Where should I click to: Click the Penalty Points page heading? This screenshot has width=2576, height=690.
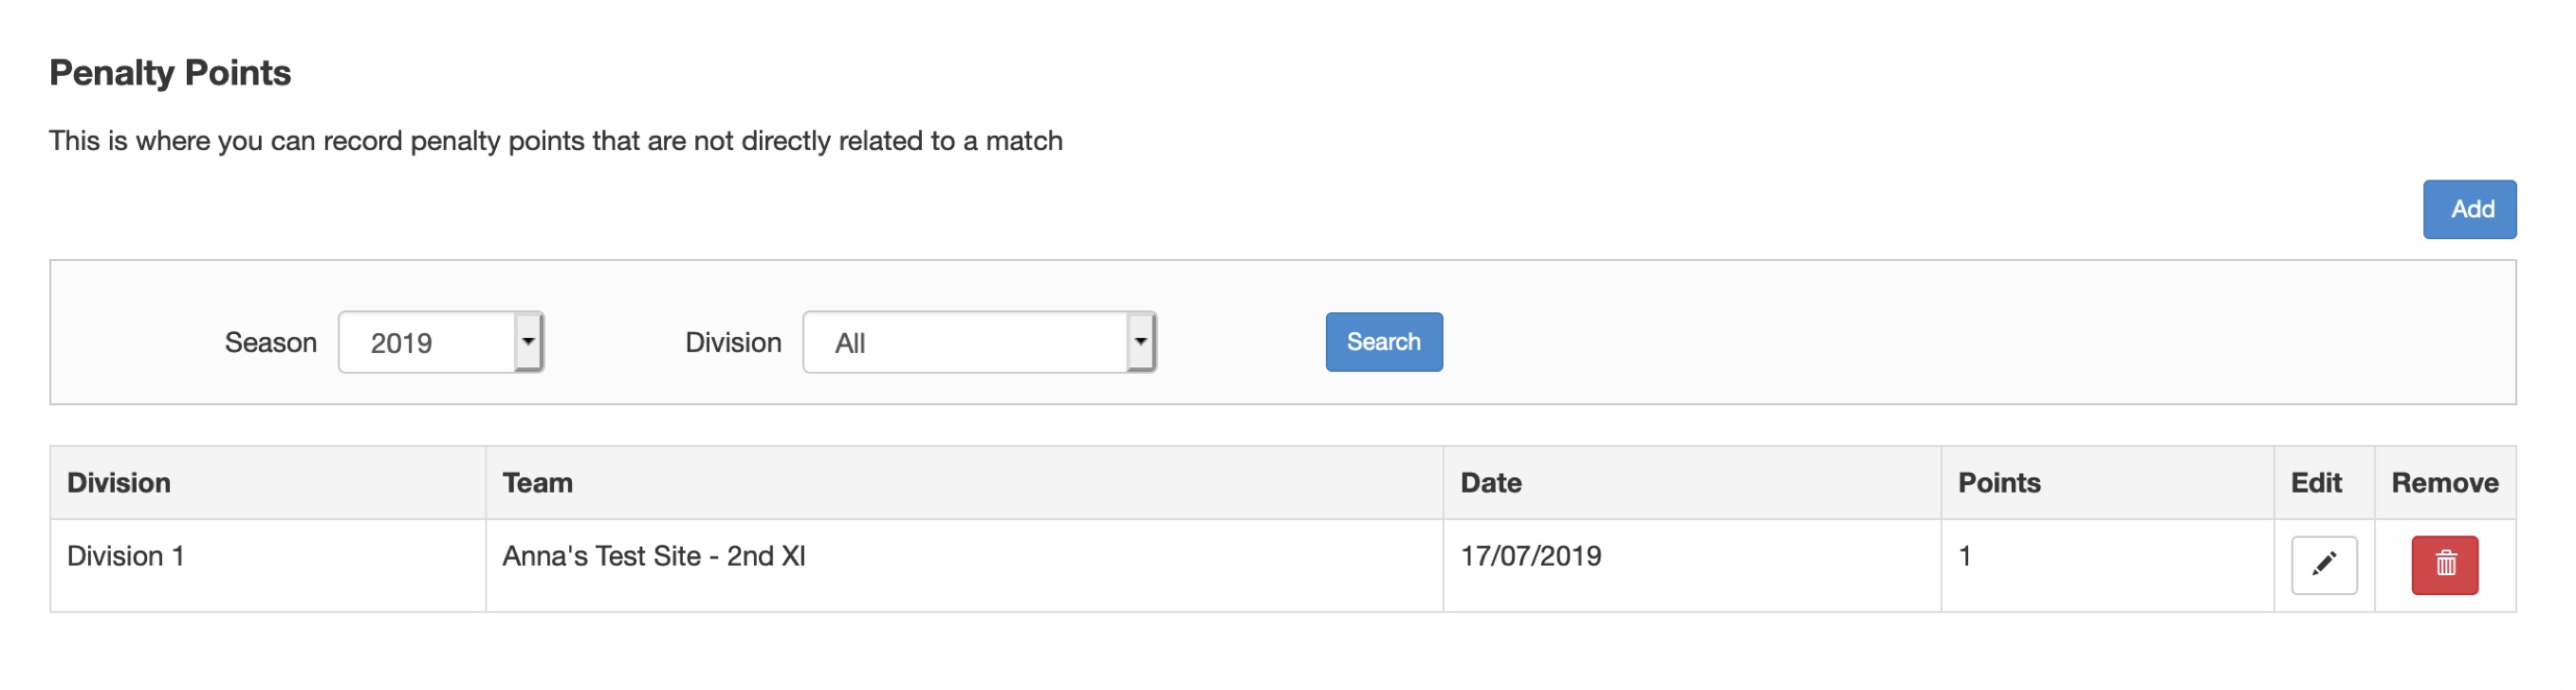(x=170, y=73)
